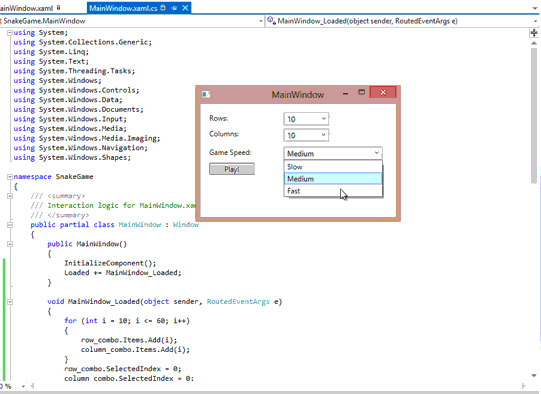Click the vertical scrollbar thumb in editor
The width and height of the screenshot is (541, 394).
(x=534, y=116)
